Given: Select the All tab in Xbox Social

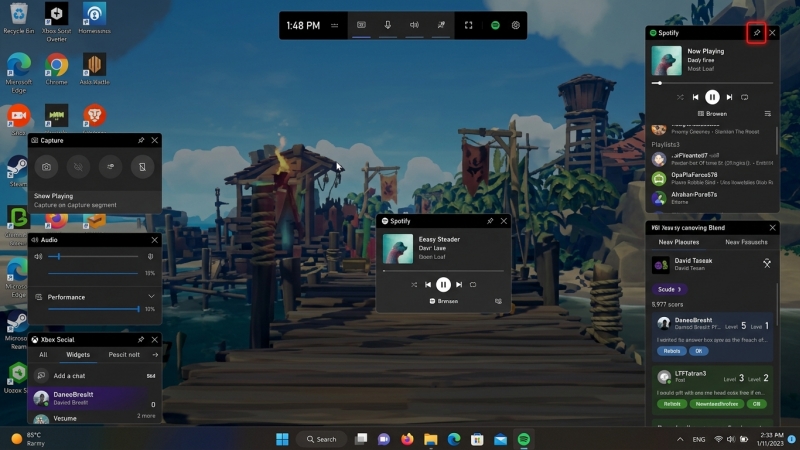Looking at the screenshot, I should [43, 355].
